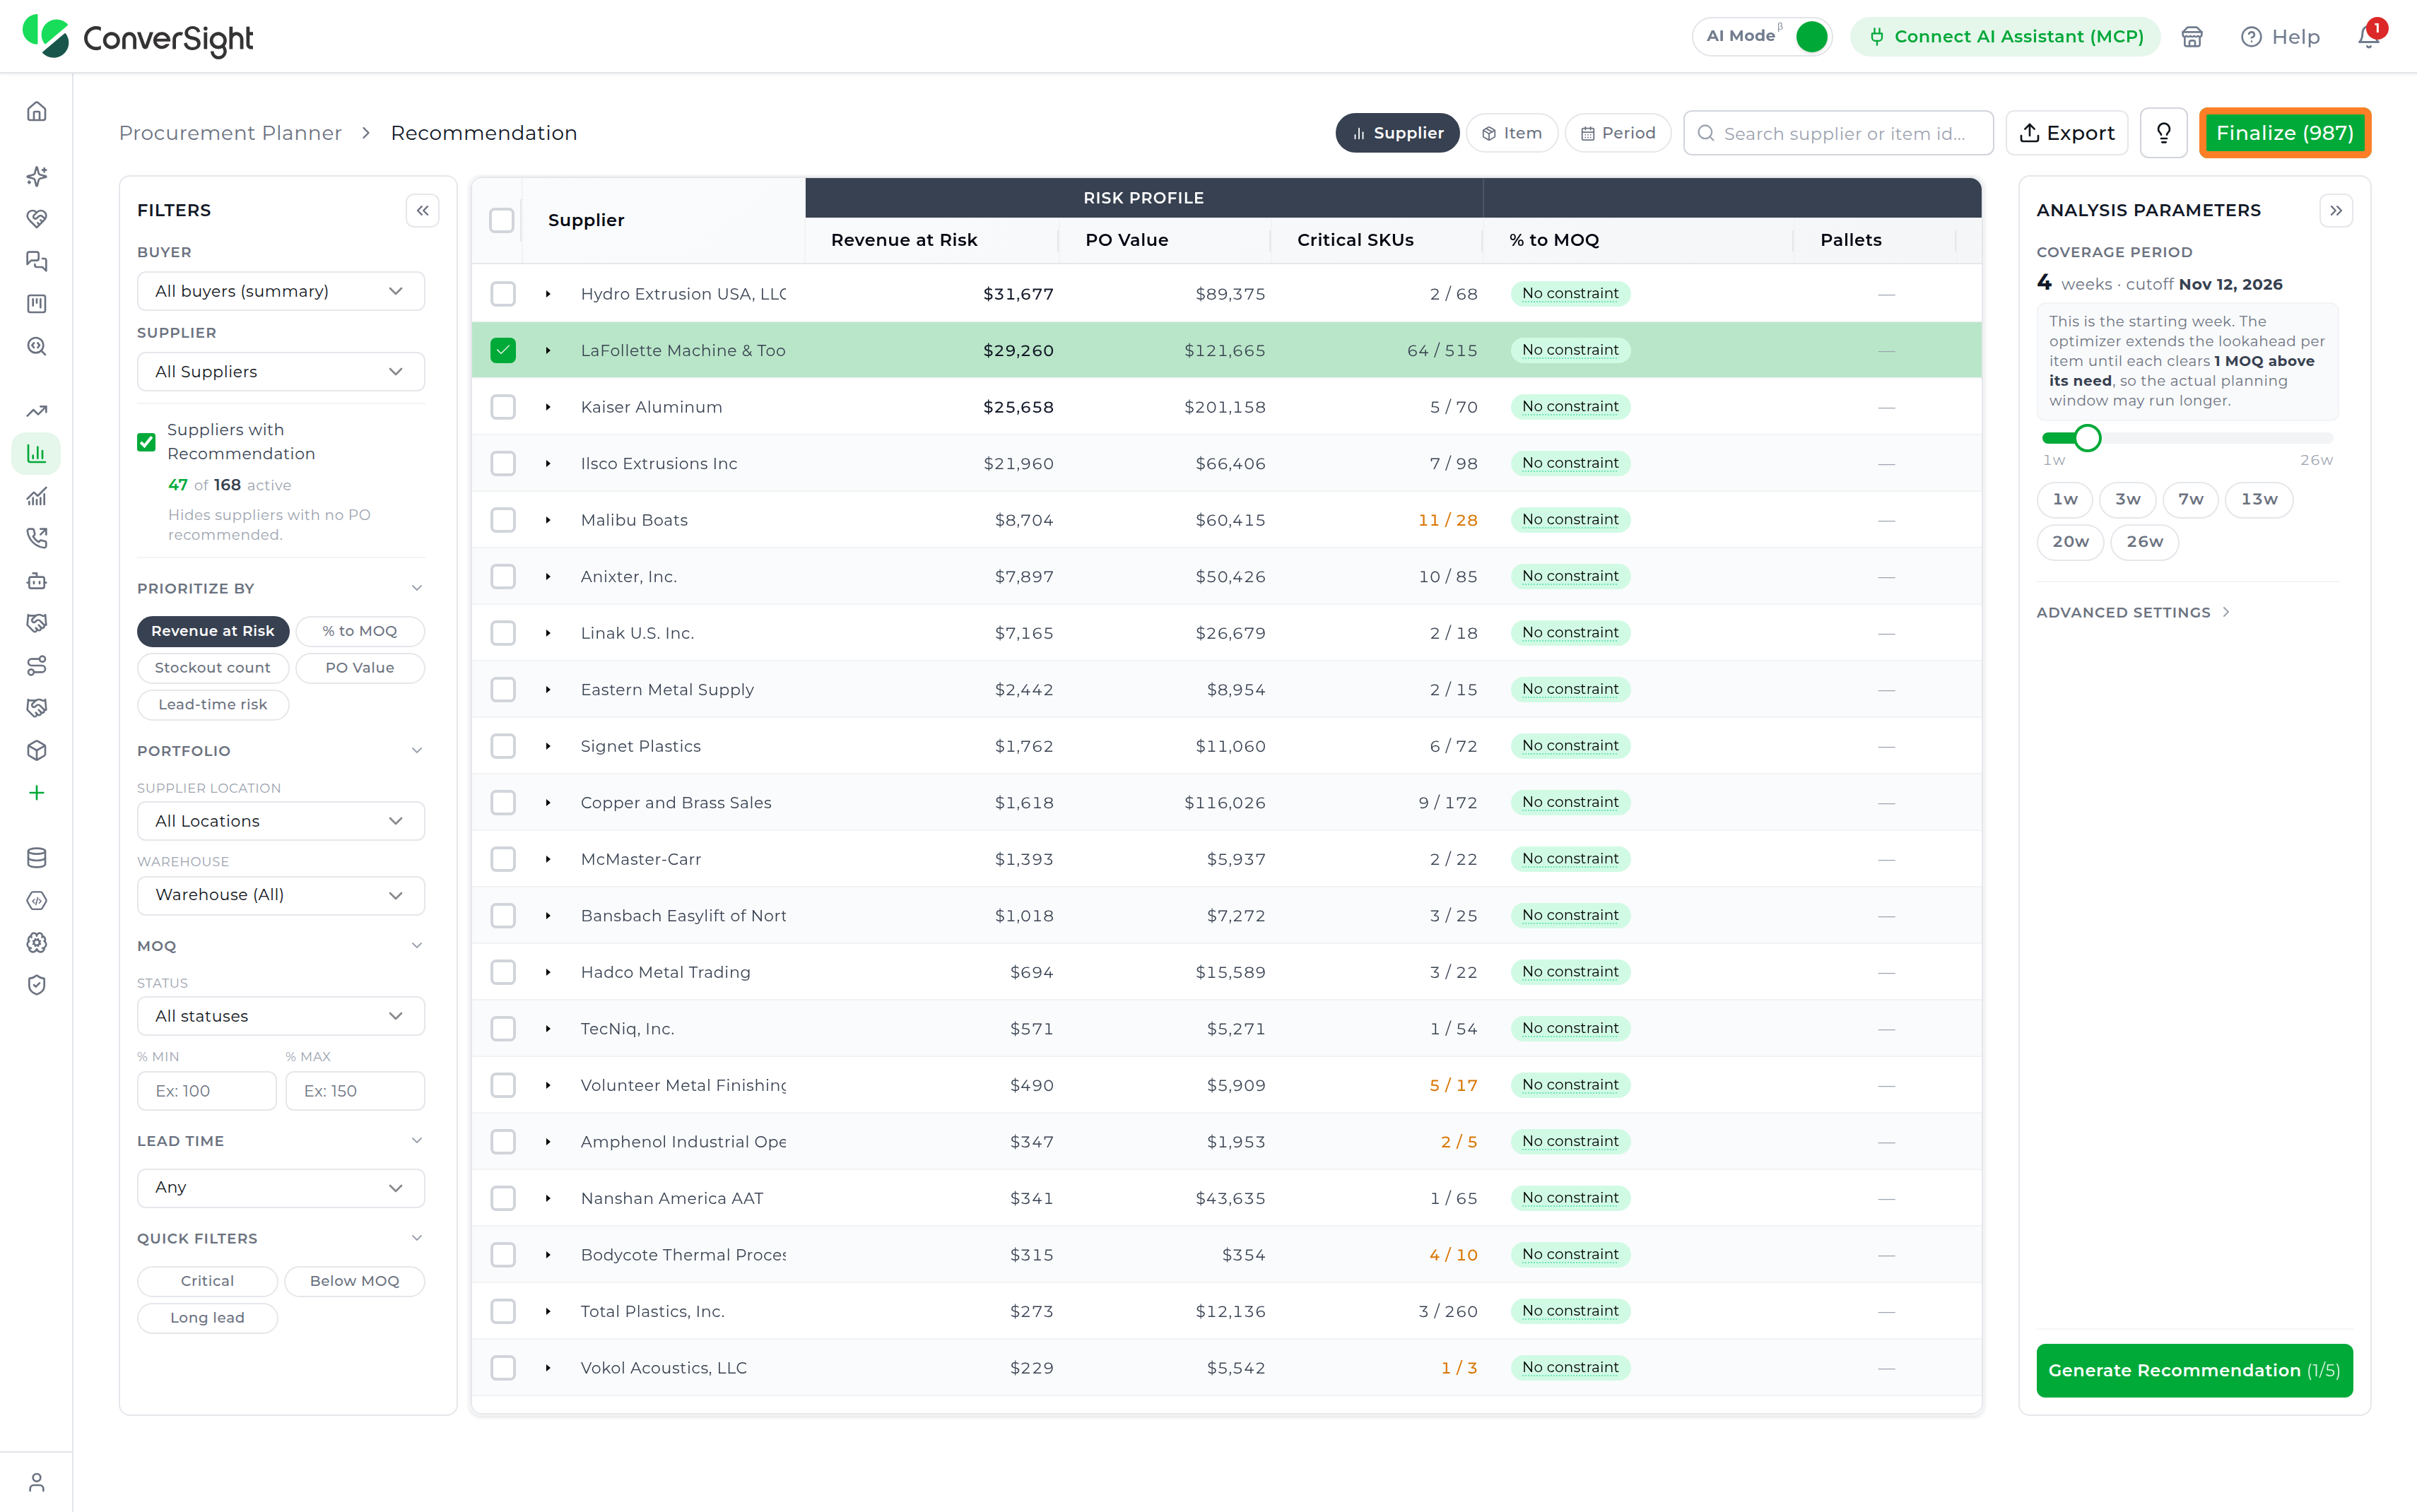Open the notifications bell
The image size is (2417, 1512).
2368,36
